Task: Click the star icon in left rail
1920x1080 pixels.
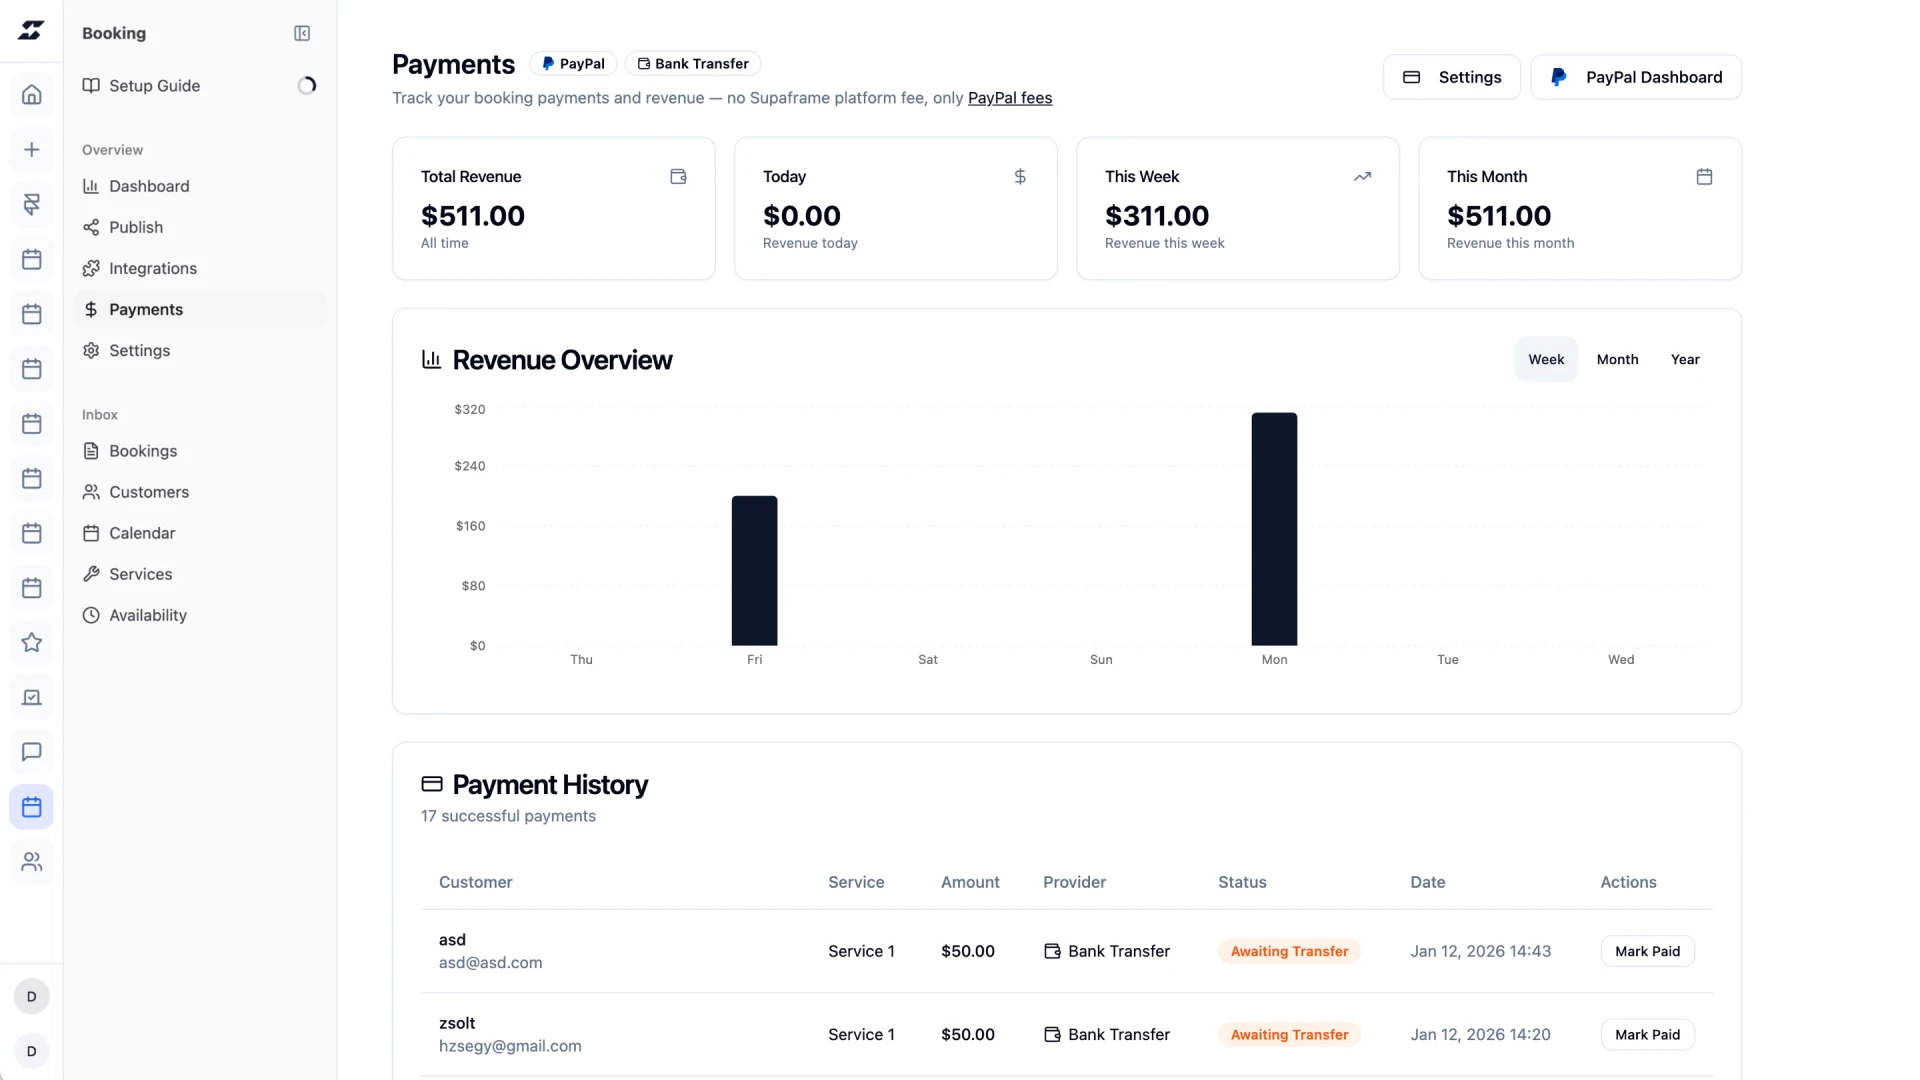Action: tap(32, 642)
